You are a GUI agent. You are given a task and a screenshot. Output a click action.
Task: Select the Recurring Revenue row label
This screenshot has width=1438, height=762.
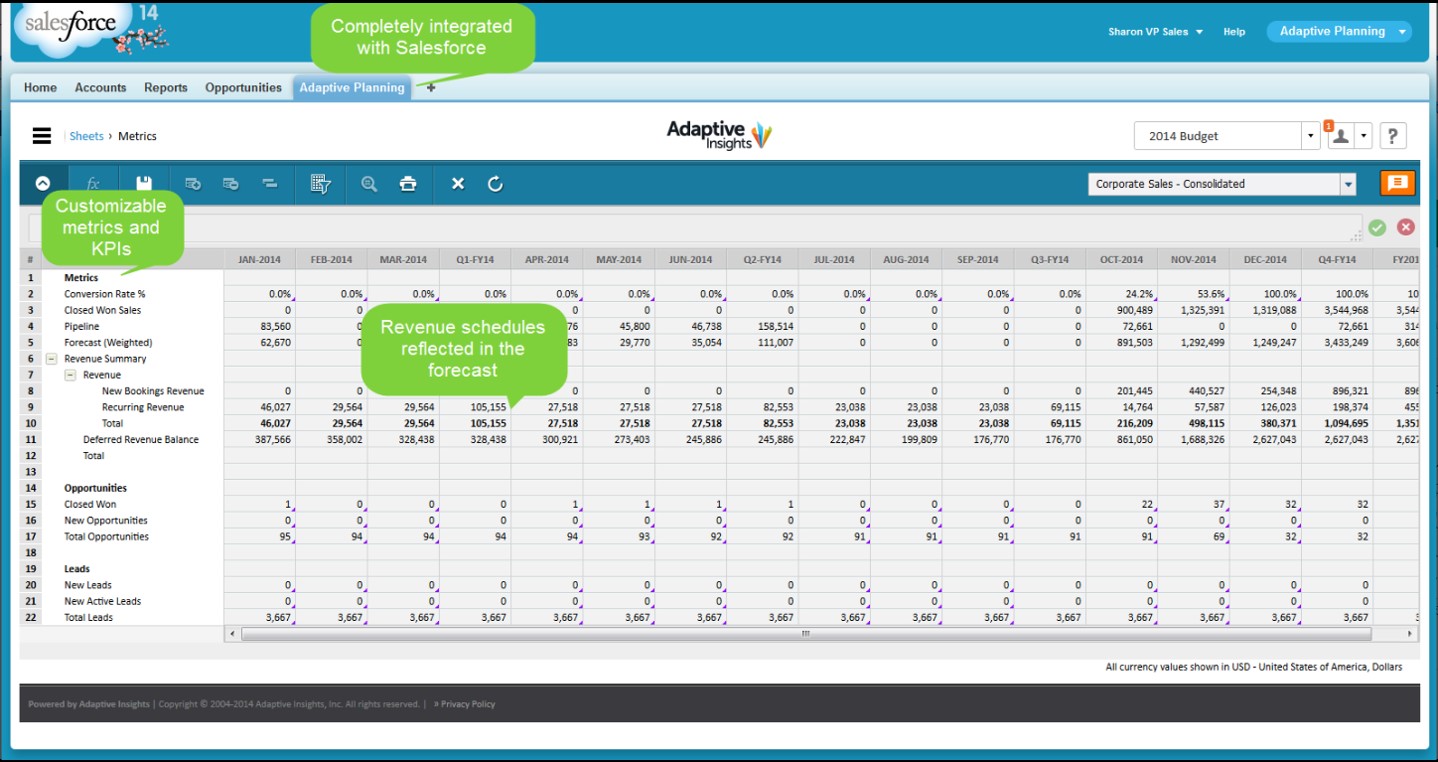[x=142, y=407]
